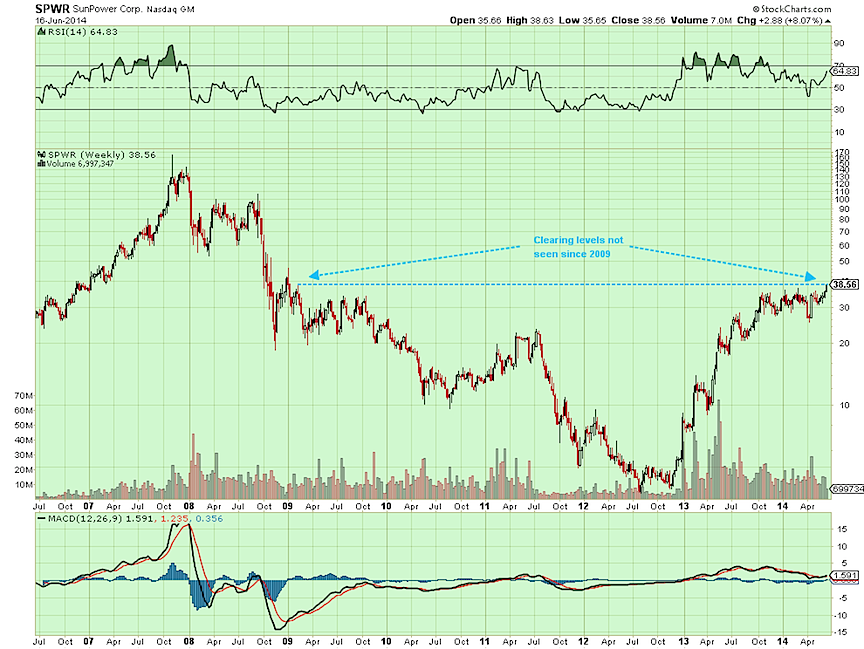Click the 10 label on the price axis
The image size is (864, 649).
(844, 405)
